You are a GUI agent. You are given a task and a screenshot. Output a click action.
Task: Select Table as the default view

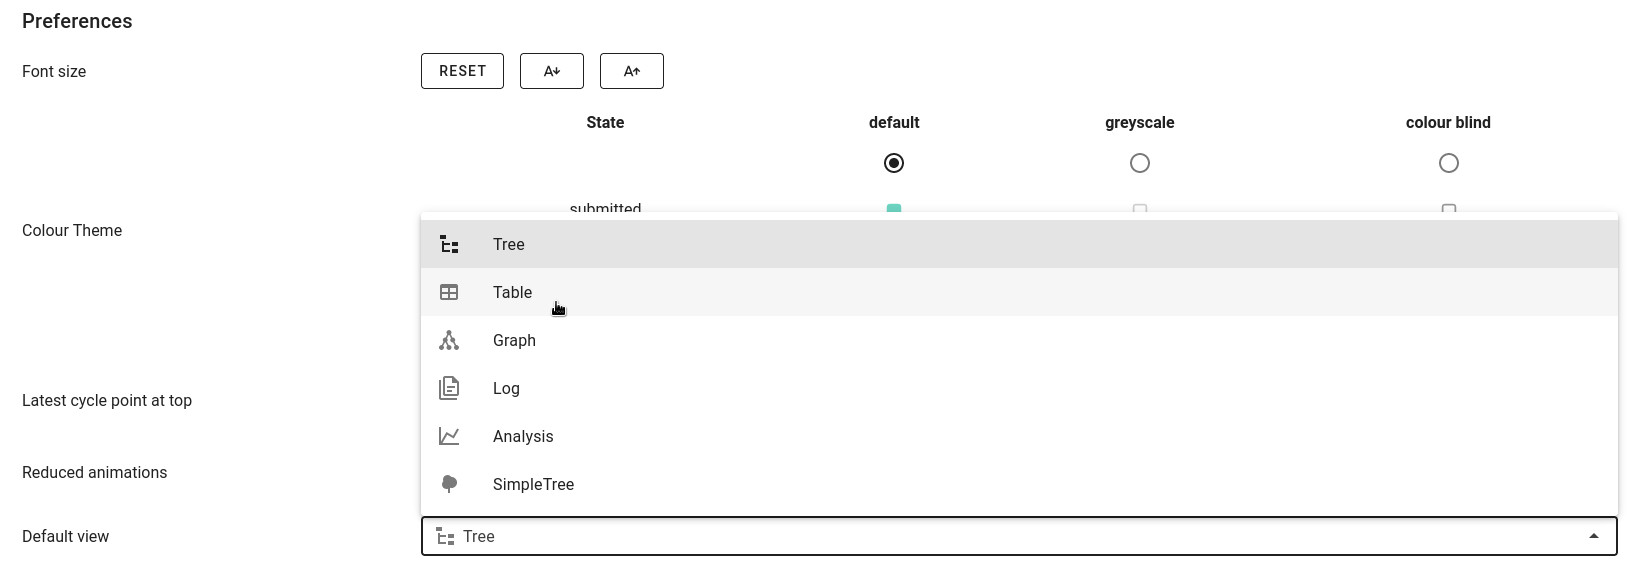tap(512, 292)
